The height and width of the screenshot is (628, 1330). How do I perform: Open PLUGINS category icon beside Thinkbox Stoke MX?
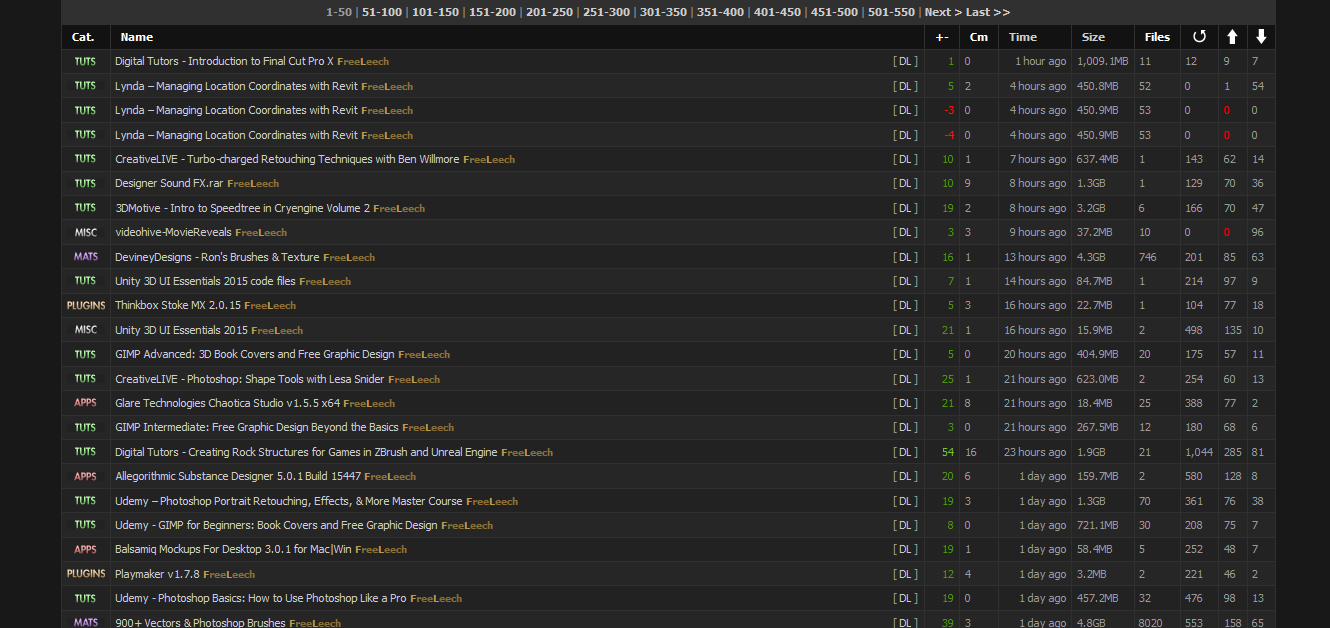(85, 305)
